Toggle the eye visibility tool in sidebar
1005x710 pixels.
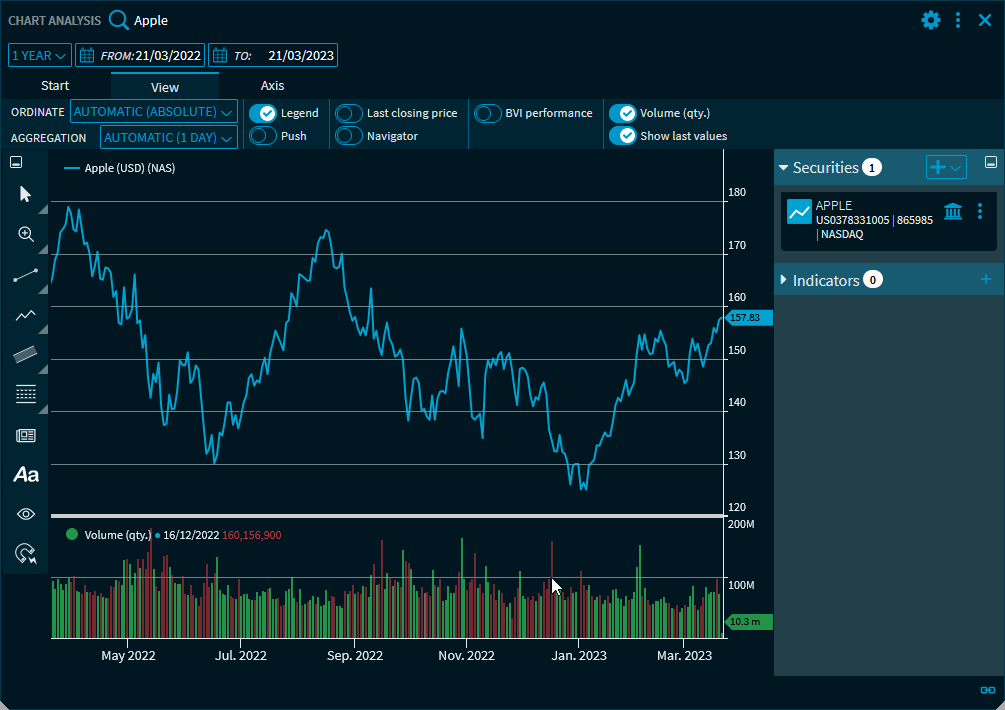(x=26, y=514)
